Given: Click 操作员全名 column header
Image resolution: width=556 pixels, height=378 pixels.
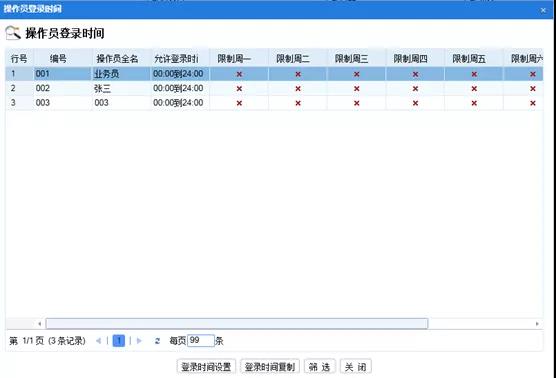Looking at the screenshot, I should click(x=117, y=59).
